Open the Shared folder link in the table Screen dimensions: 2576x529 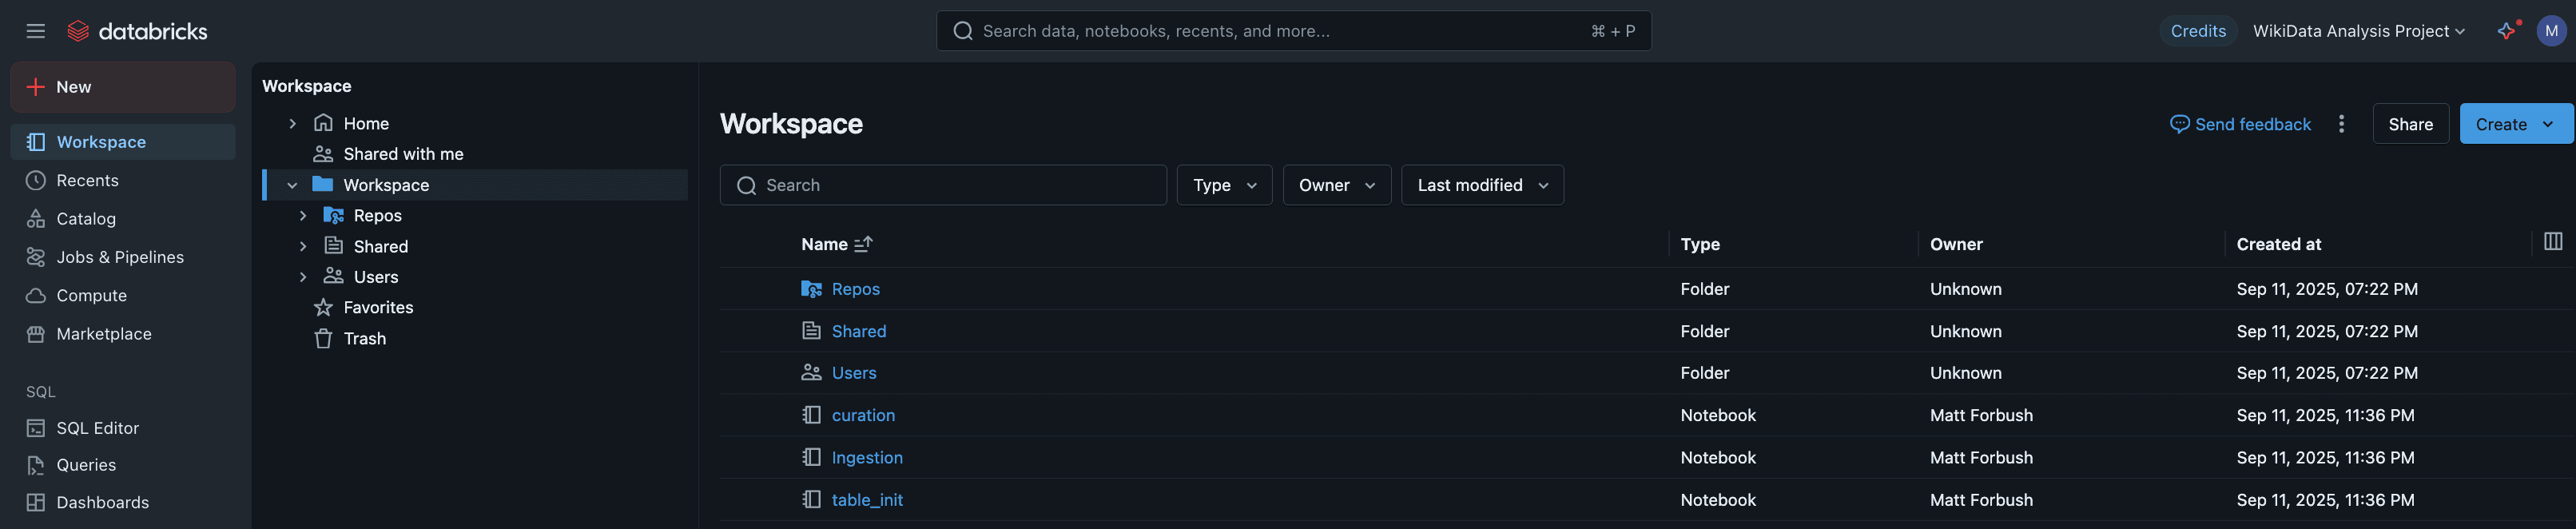[859, 331]
